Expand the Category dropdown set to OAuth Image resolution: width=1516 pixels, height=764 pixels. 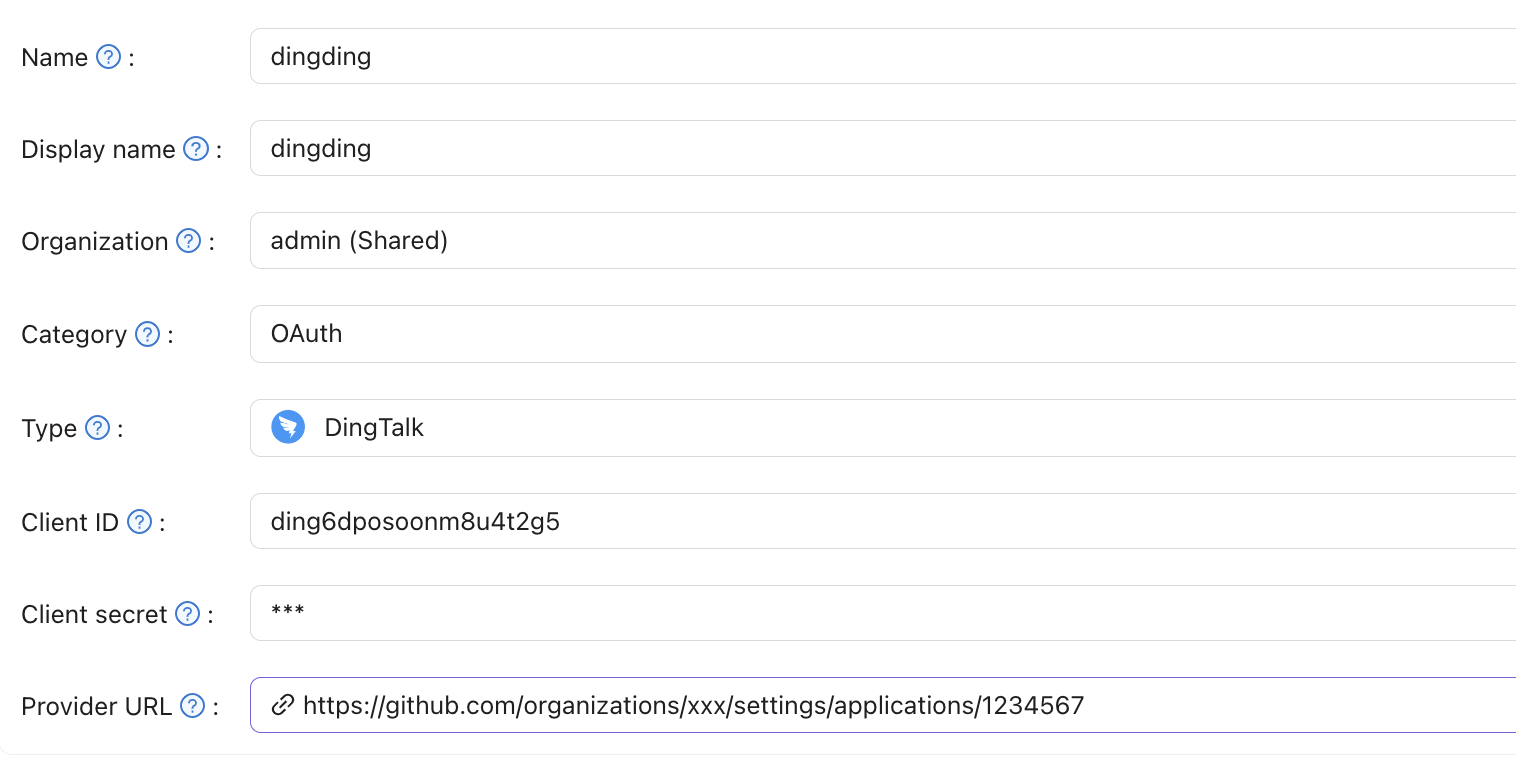tap(880, 334)
